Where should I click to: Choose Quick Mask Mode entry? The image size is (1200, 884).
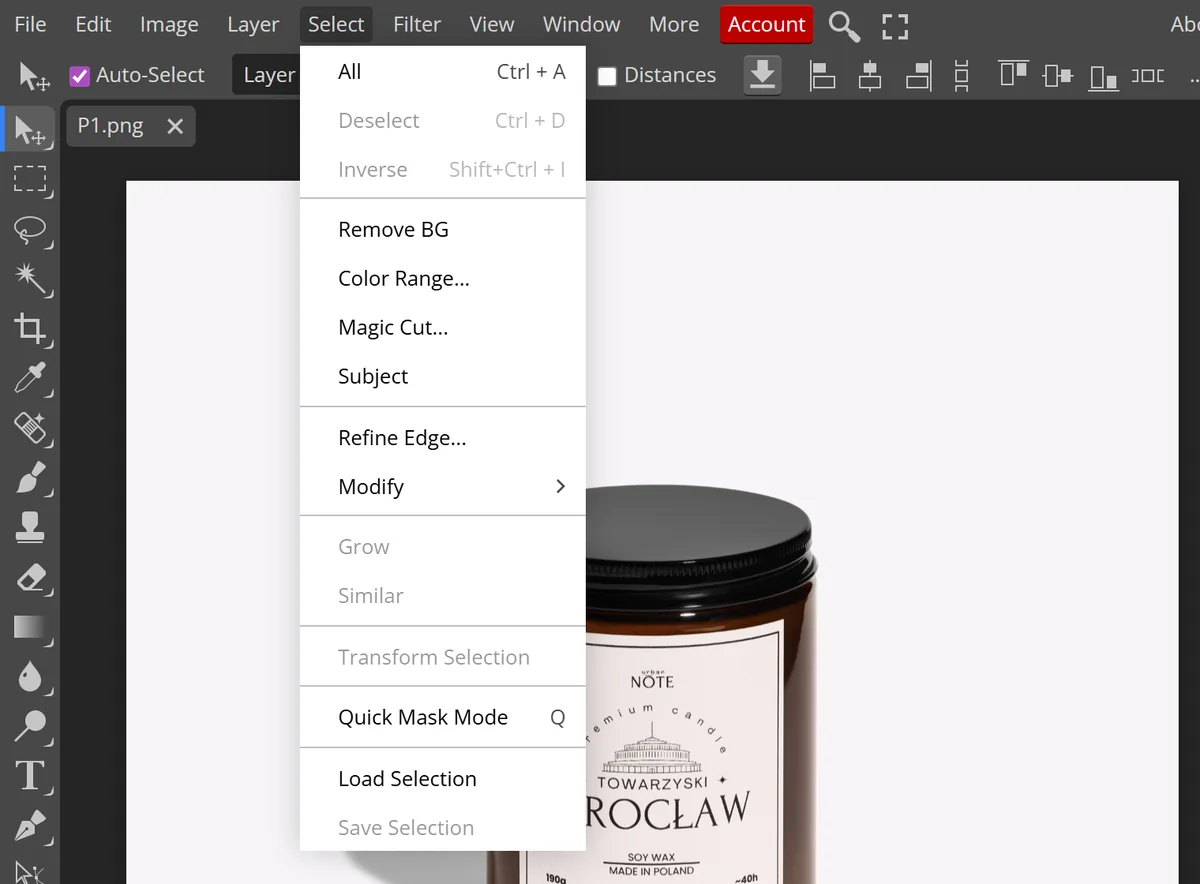pyautogui.click(x=442, y=718)
